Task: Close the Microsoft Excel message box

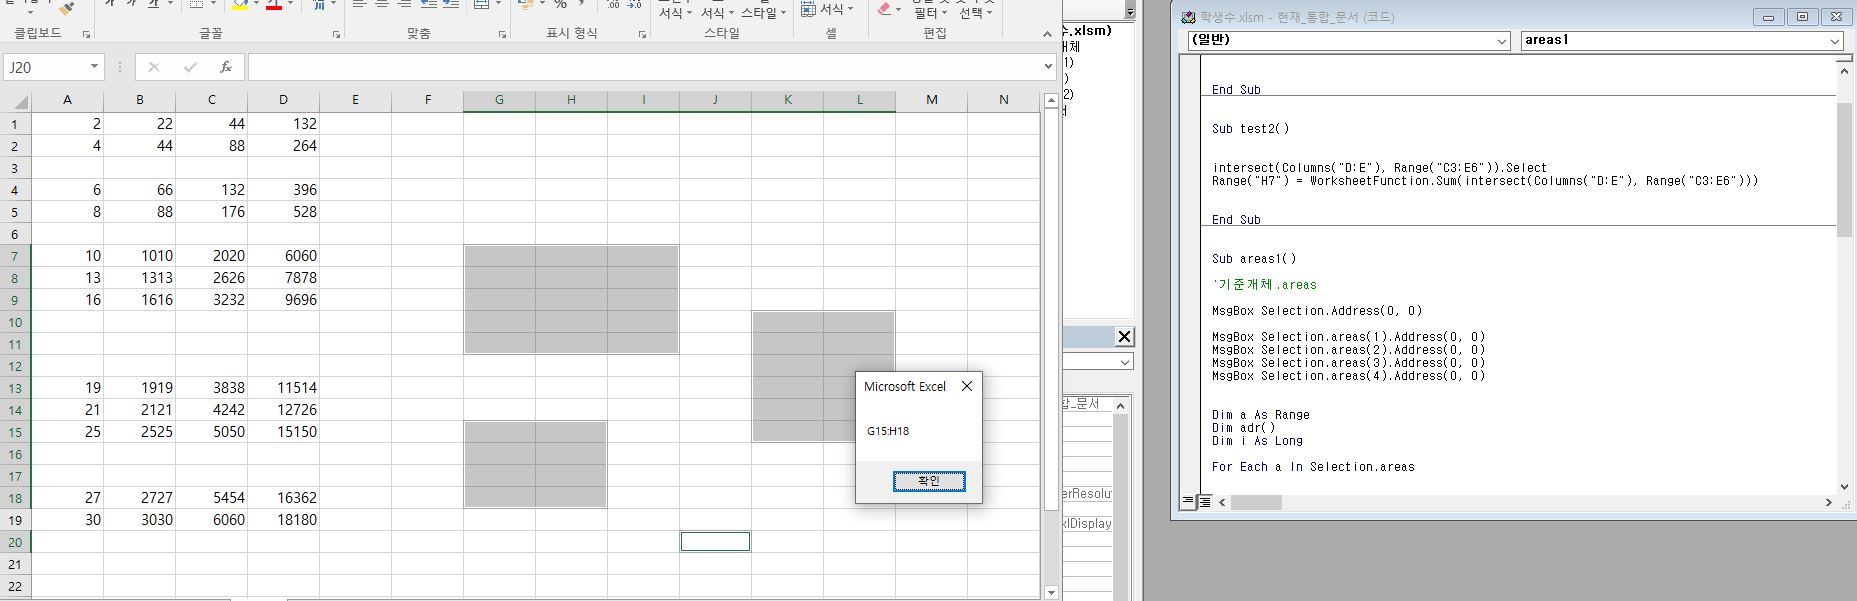Action: click(966, 386)
